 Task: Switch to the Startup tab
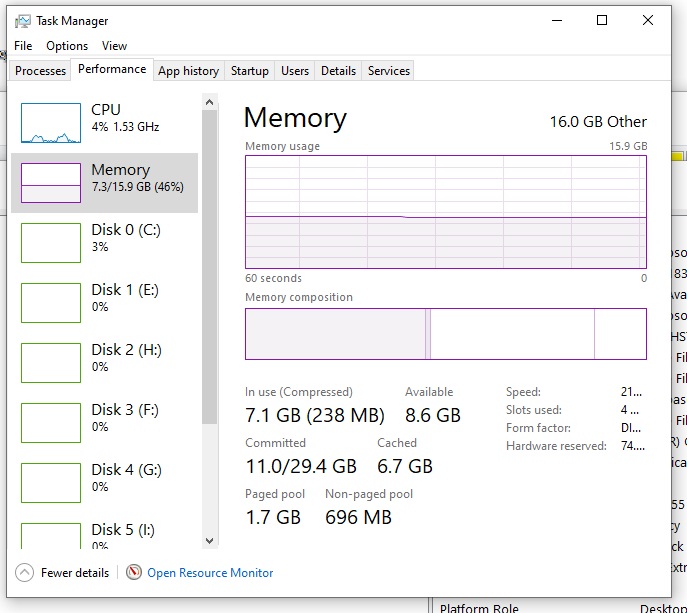250,71
